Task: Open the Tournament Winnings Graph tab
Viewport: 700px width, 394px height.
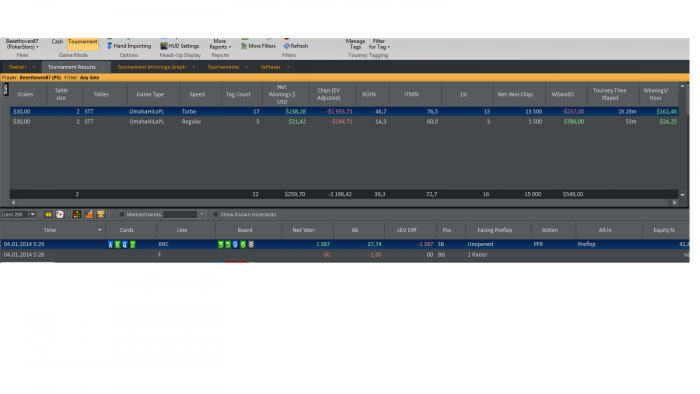Action: coord(152,67)
